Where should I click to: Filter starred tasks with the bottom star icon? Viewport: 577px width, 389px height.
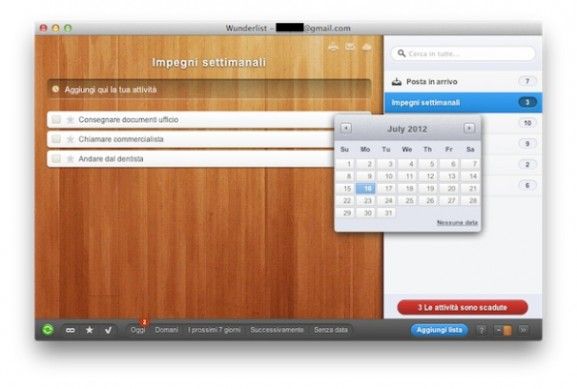click(x=89, y=330)
